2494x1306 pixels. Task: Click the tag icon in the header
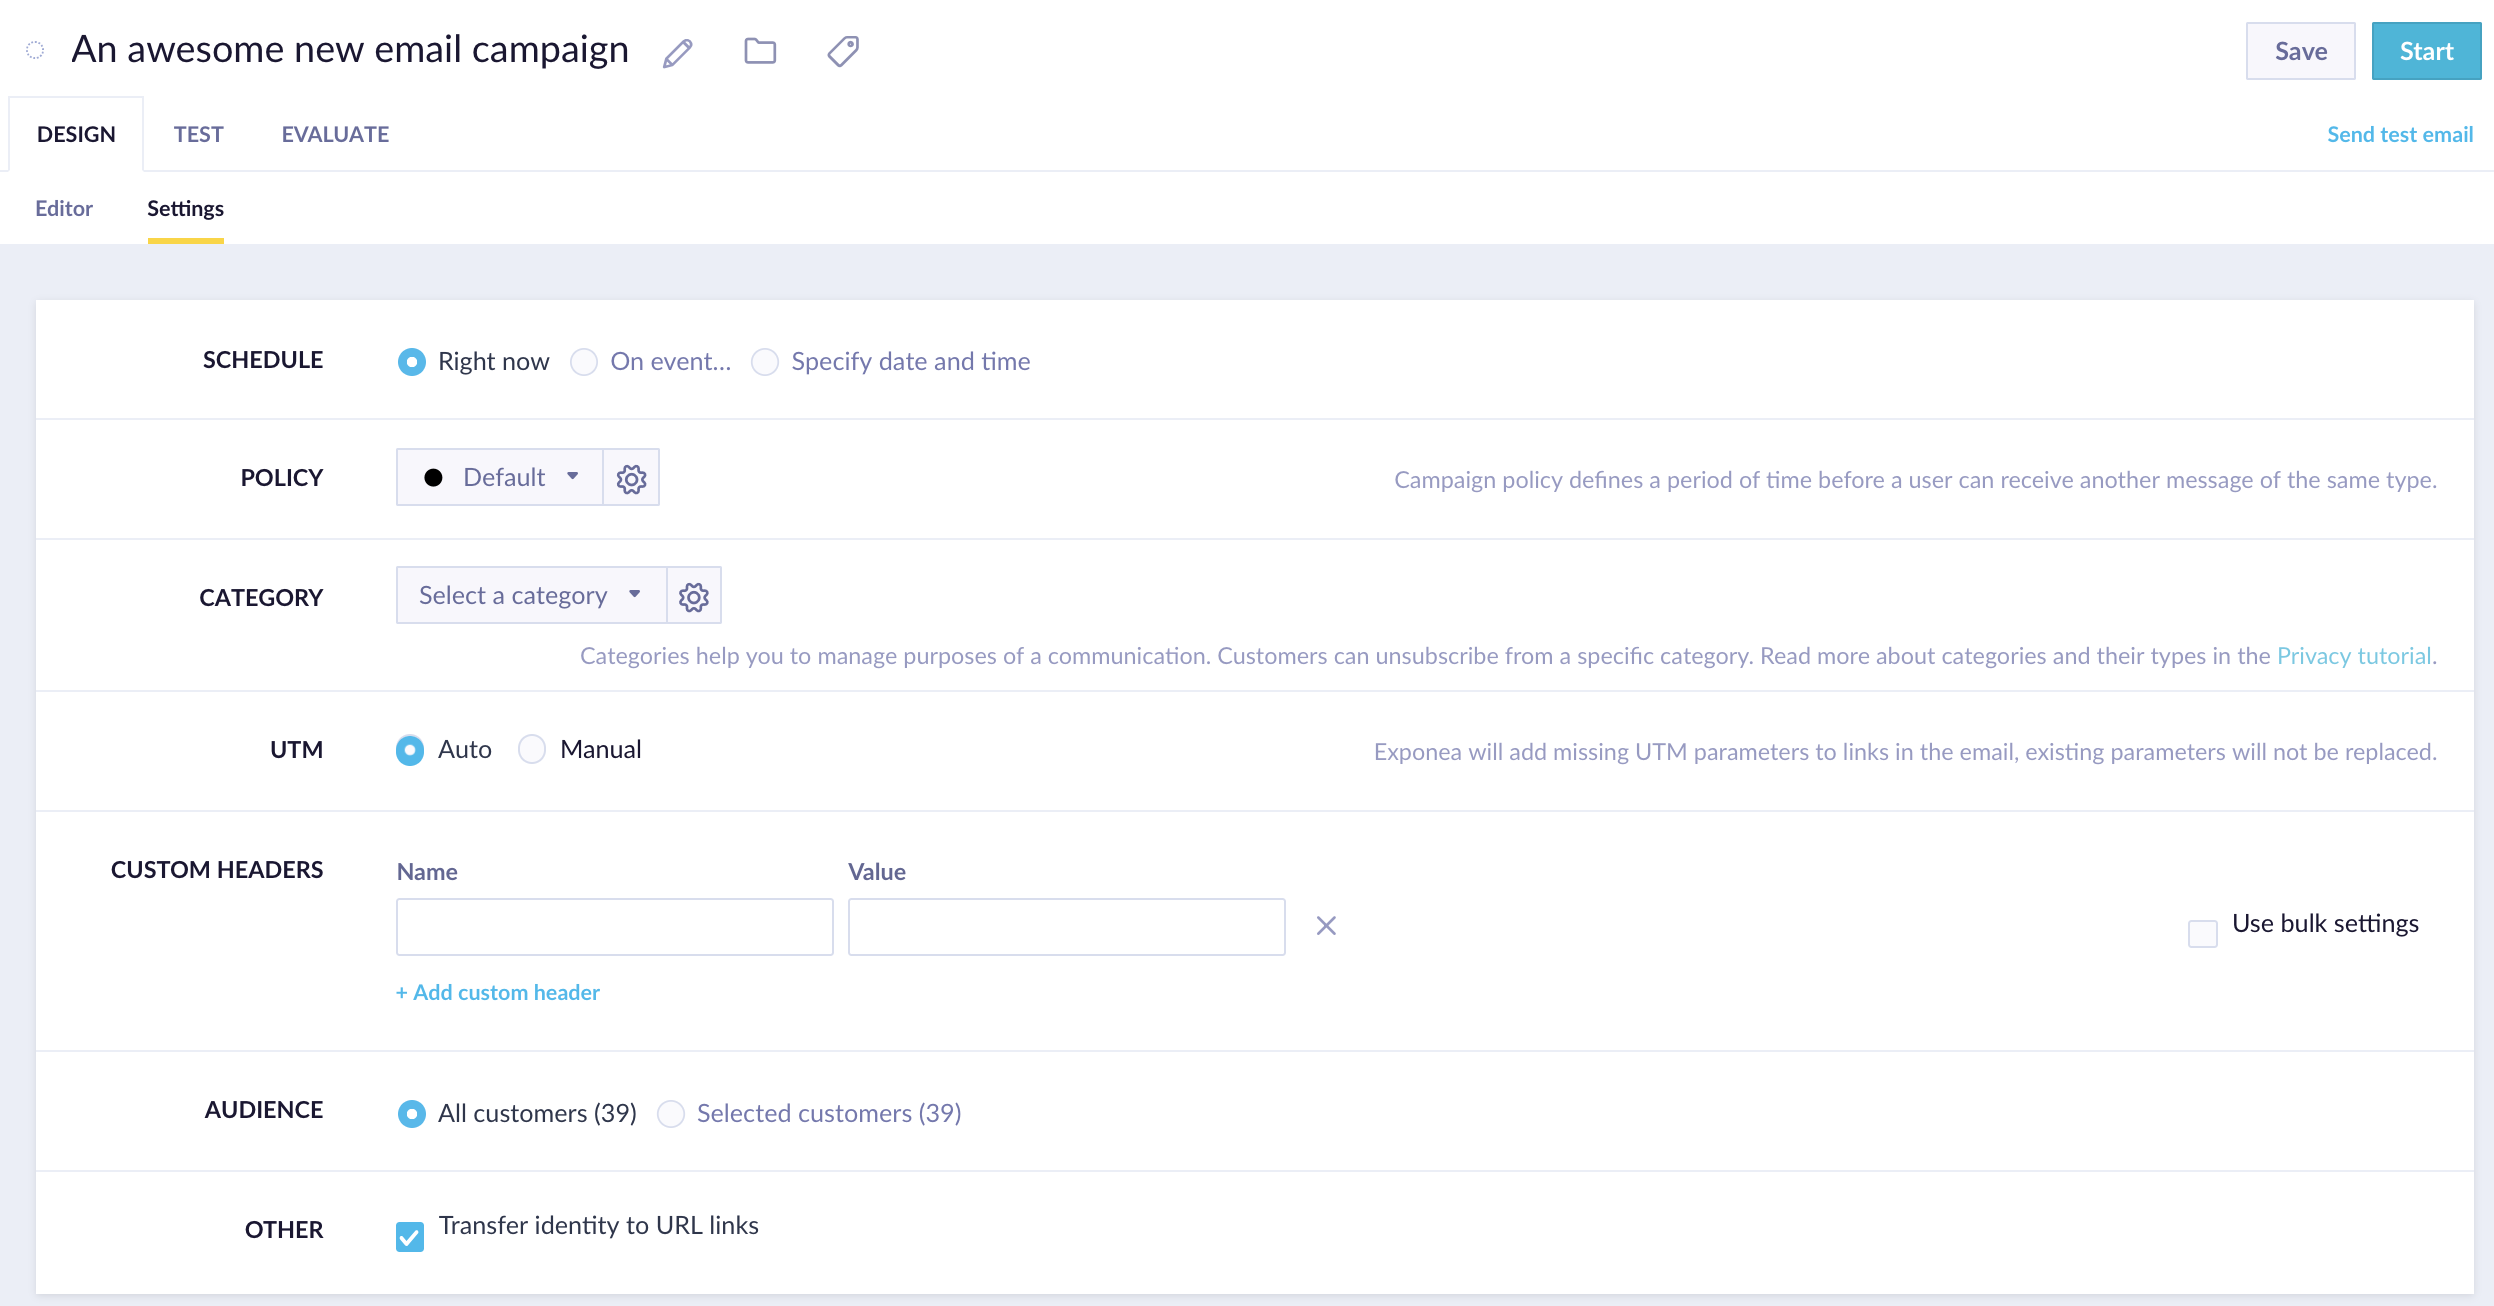tap(843, 51)
